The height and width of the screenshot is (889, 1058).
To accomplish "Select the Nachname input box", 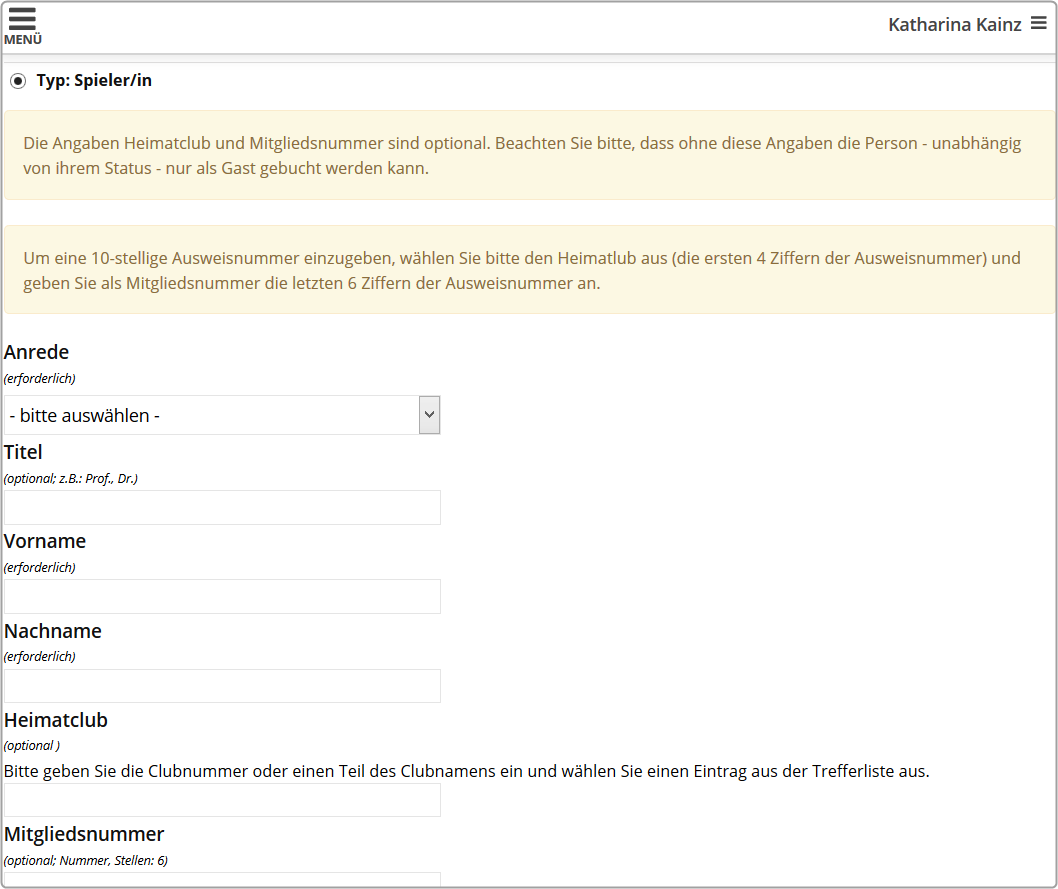I will coord(222,686).
